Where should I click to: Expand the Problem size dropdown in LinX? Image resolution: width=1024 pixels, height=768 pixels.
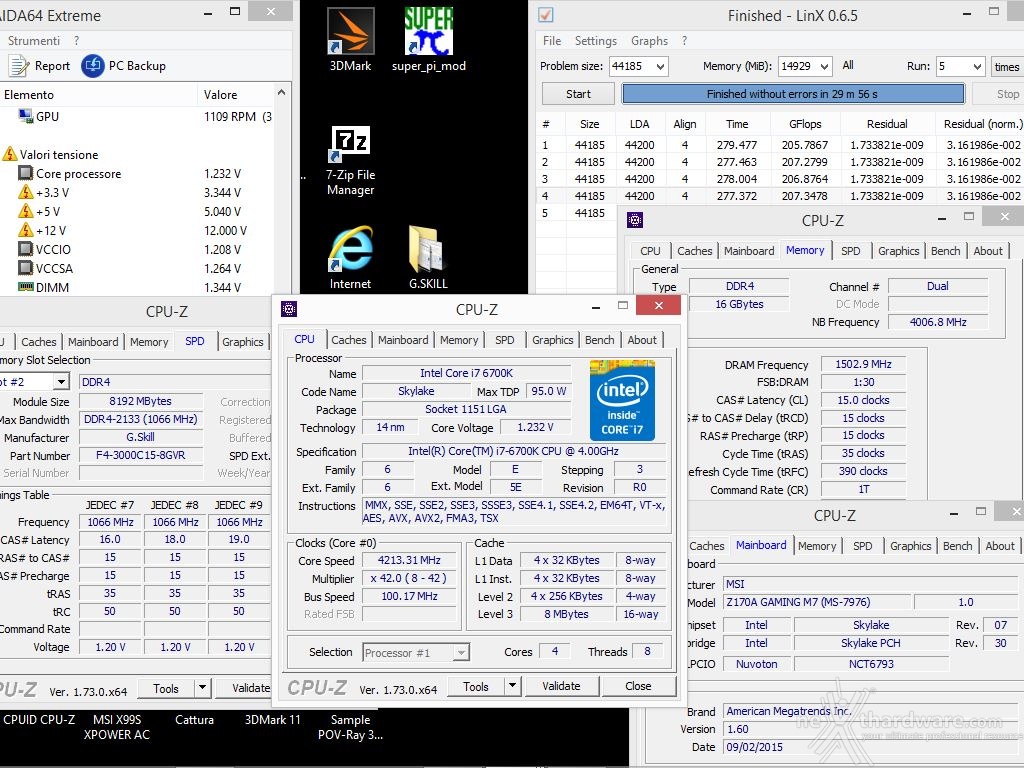click(660, 67)
